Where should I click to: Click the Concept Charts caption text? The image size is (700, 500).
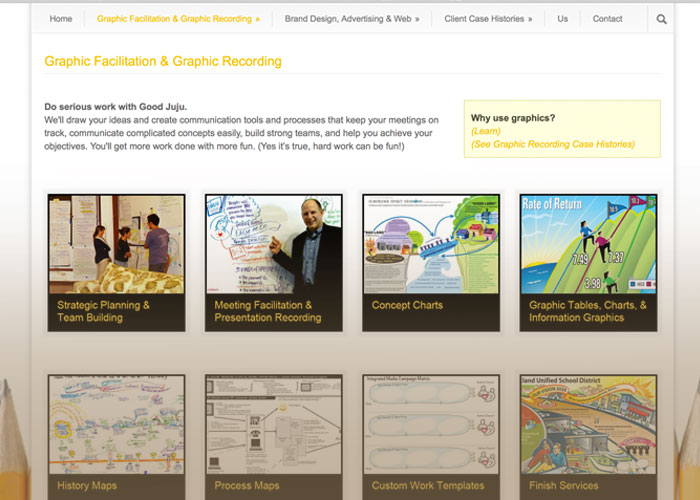click(407, 305)
